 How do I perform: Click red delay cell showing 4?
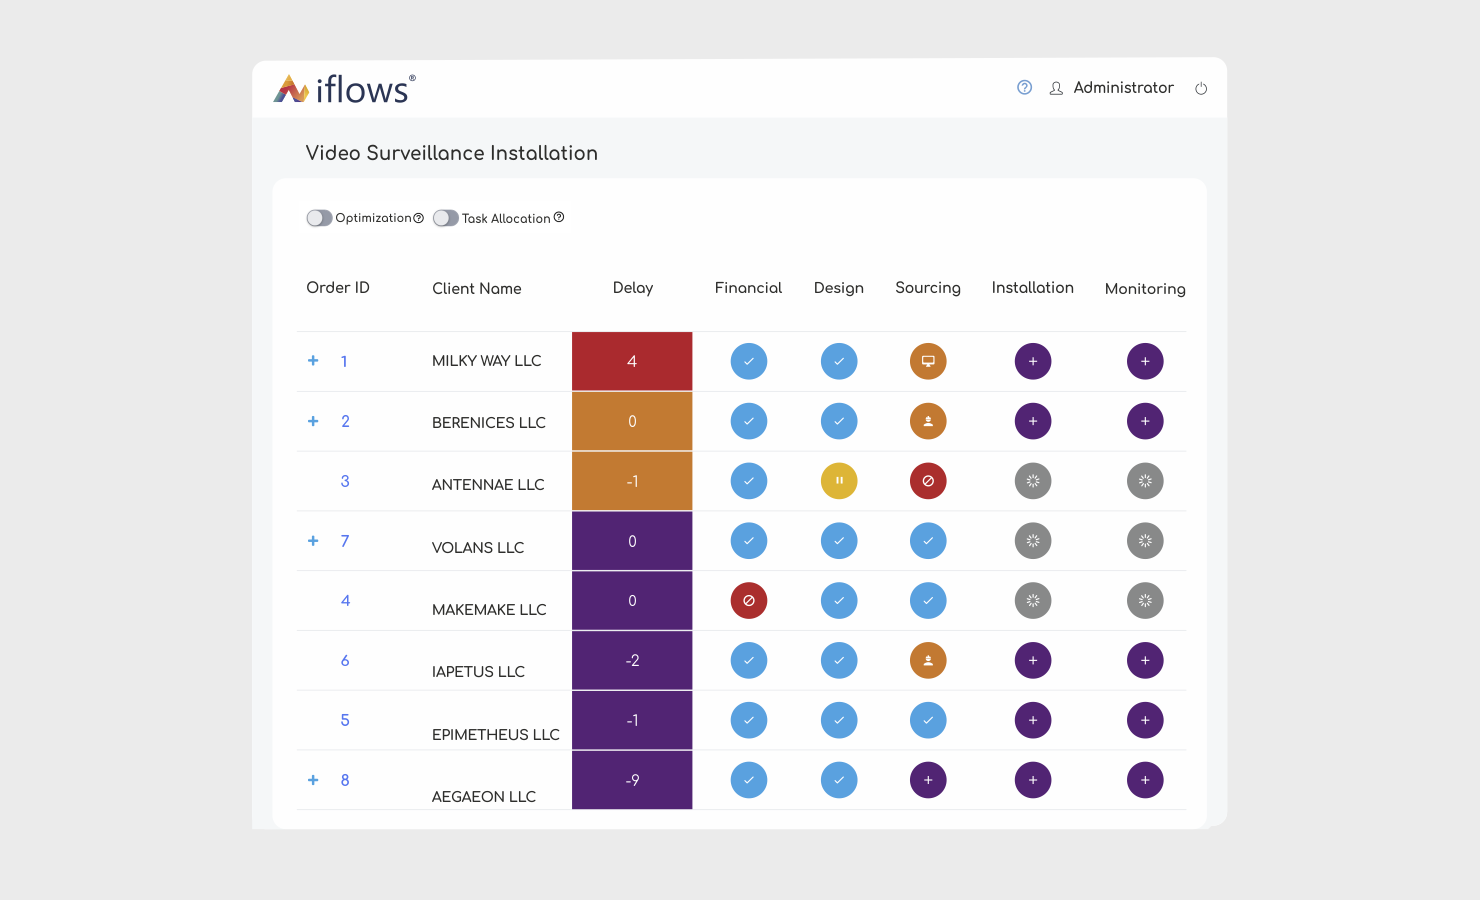(x=632, y=361)
